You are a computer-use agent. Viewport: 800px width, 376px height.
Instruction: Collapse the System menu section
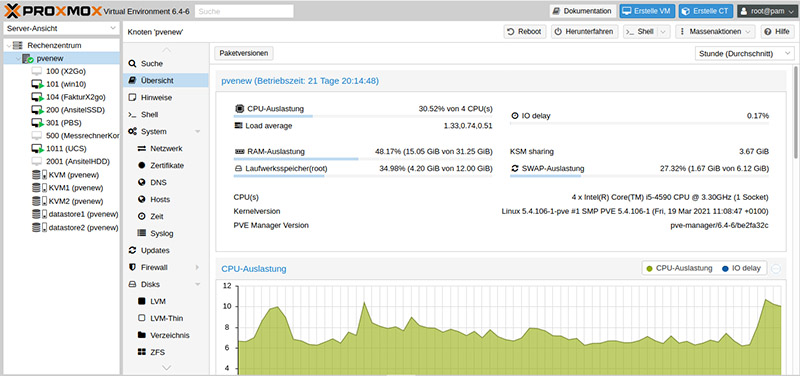point(197,132)
